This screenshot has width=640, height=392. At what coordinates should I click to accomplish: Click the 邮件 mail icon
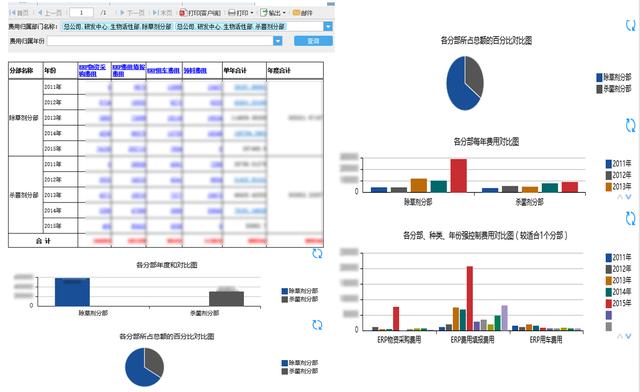coord(296,13)
